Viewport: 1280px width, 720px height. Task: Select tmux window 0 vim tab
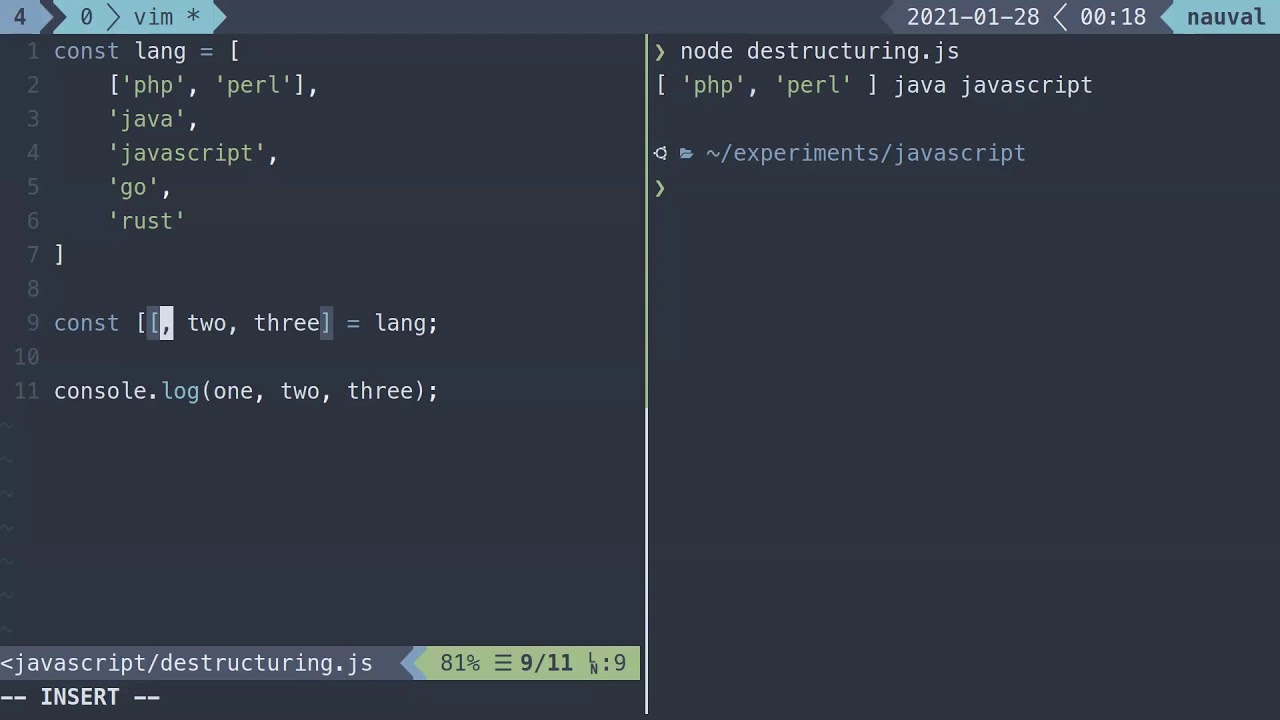point(140,17)
